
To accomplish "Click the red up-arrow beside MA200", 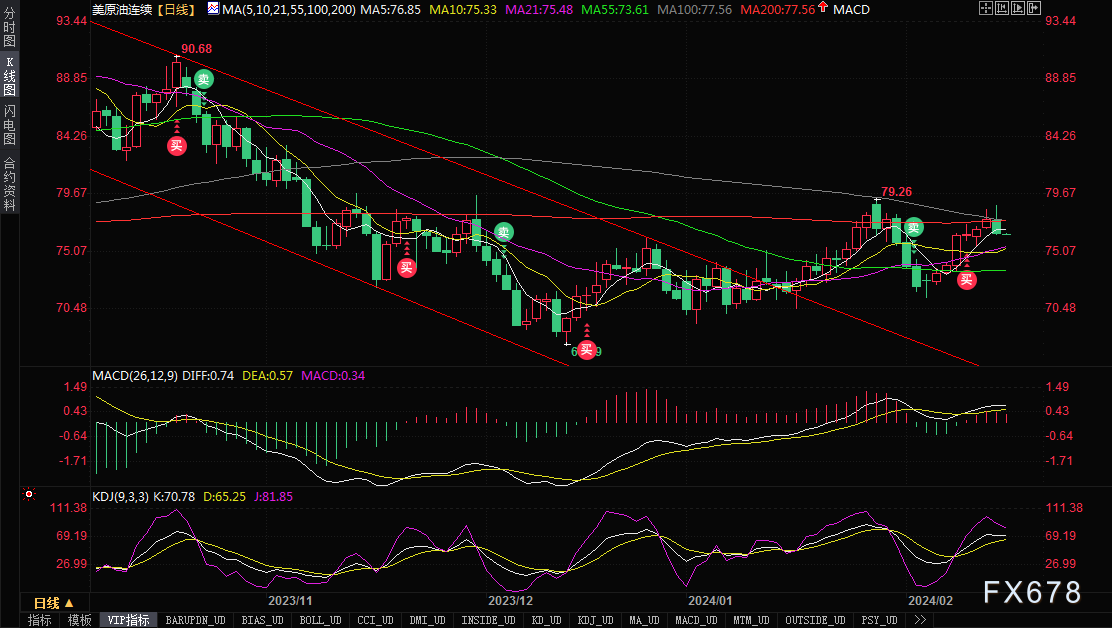I will [823, 8].
